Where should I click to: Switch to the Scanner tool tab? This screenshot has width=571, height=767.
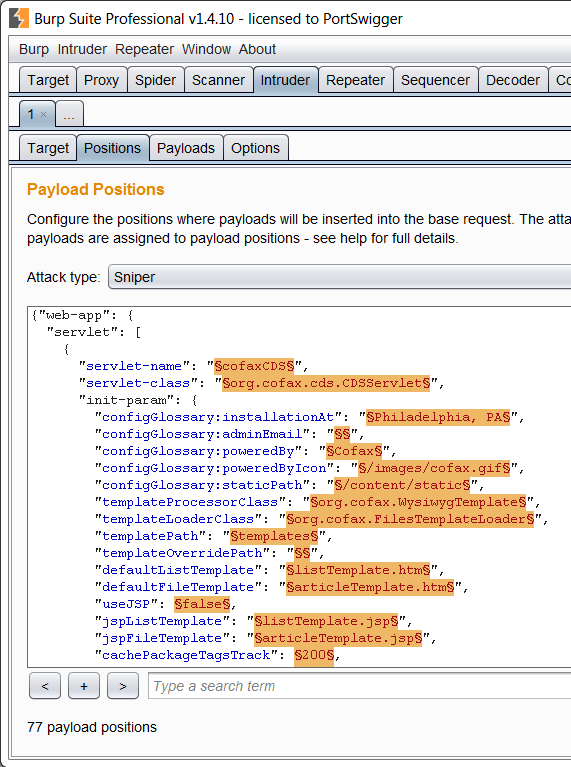[218, 80]
